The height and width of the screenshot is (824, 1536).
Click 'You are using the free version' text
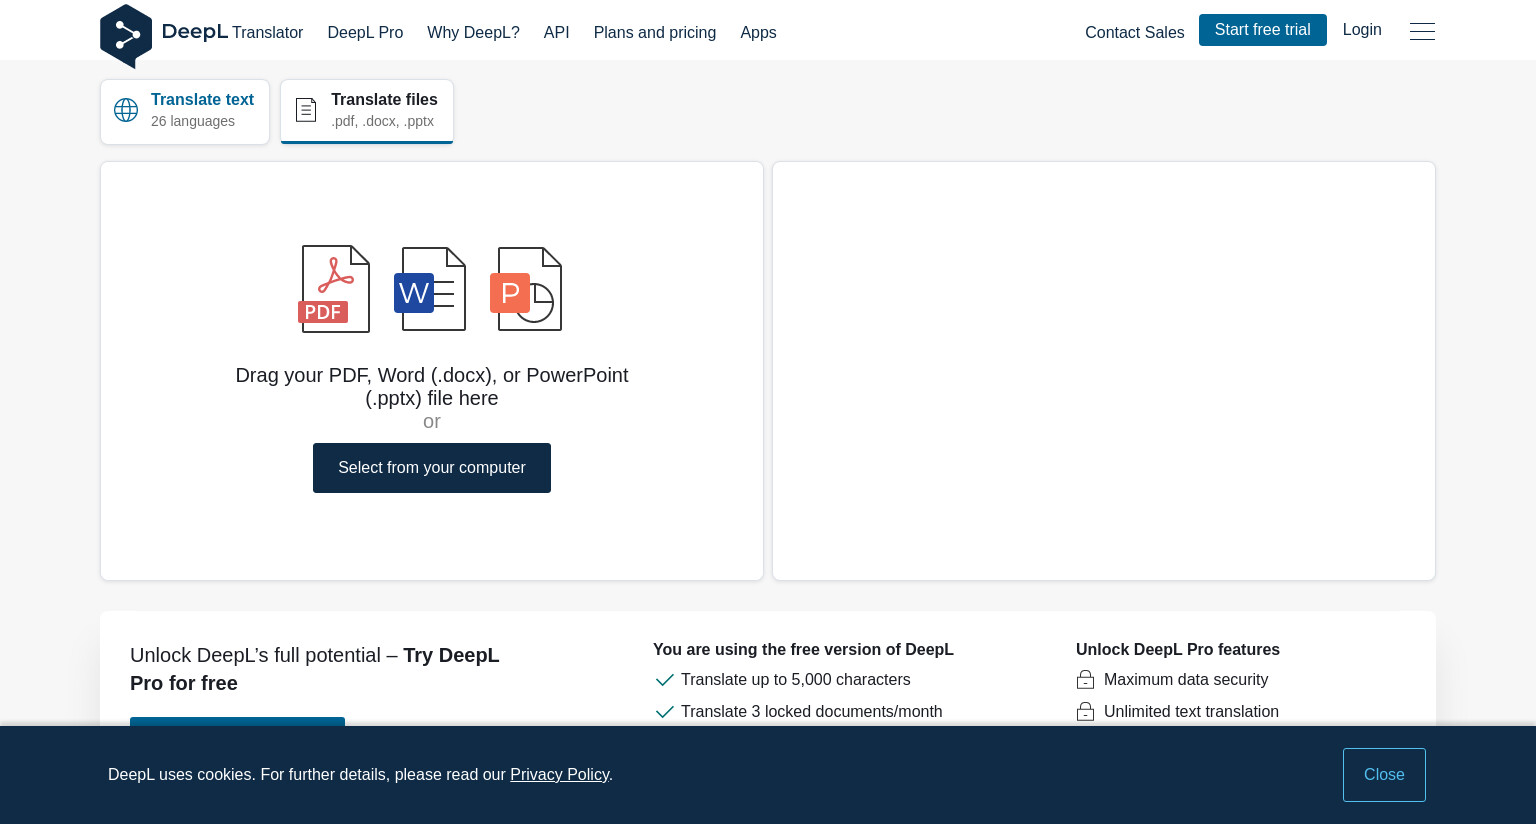[803, 650]
